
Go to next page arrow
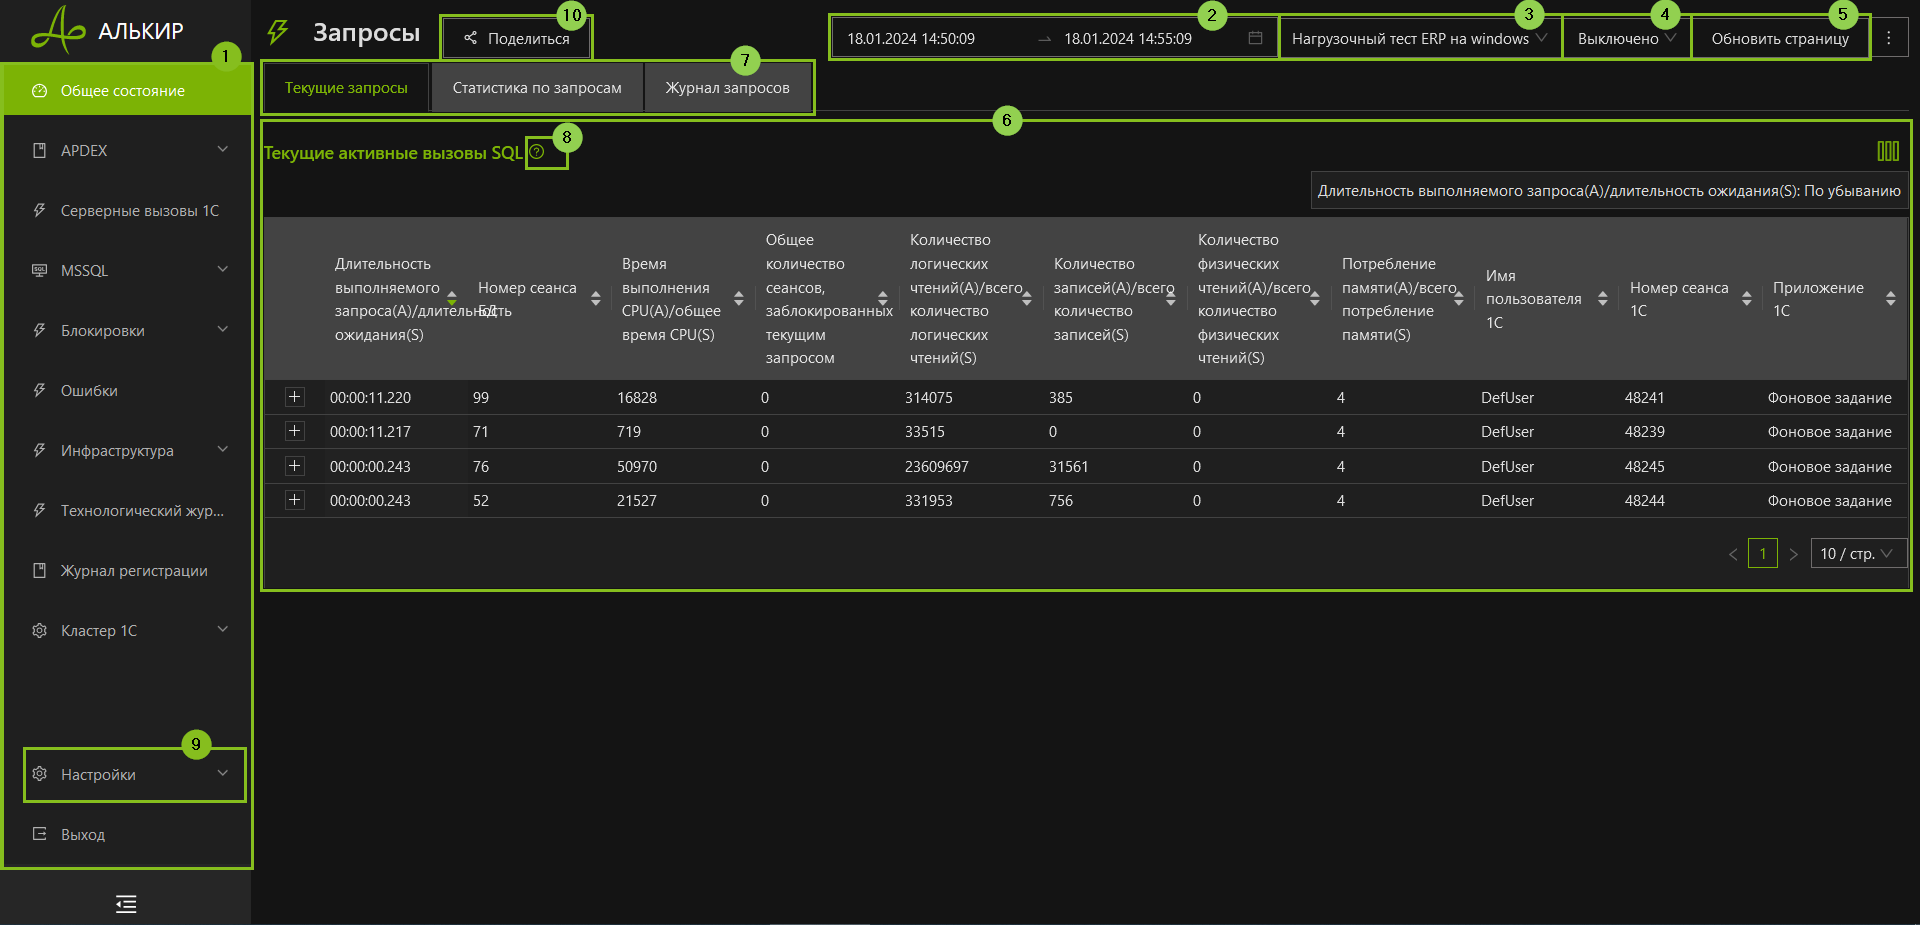click(1793, 554)
